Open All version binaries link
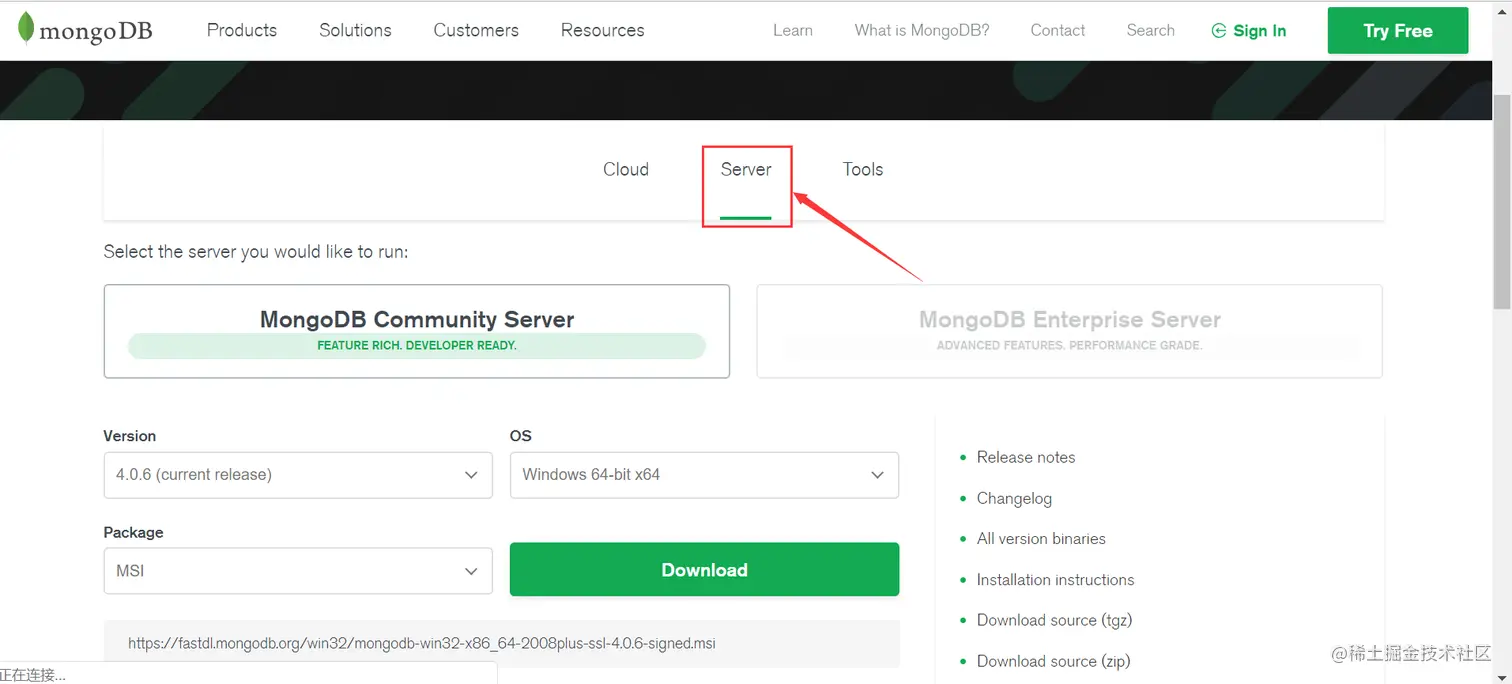This screenshot has height=684, width=1512. [1041, 538]
